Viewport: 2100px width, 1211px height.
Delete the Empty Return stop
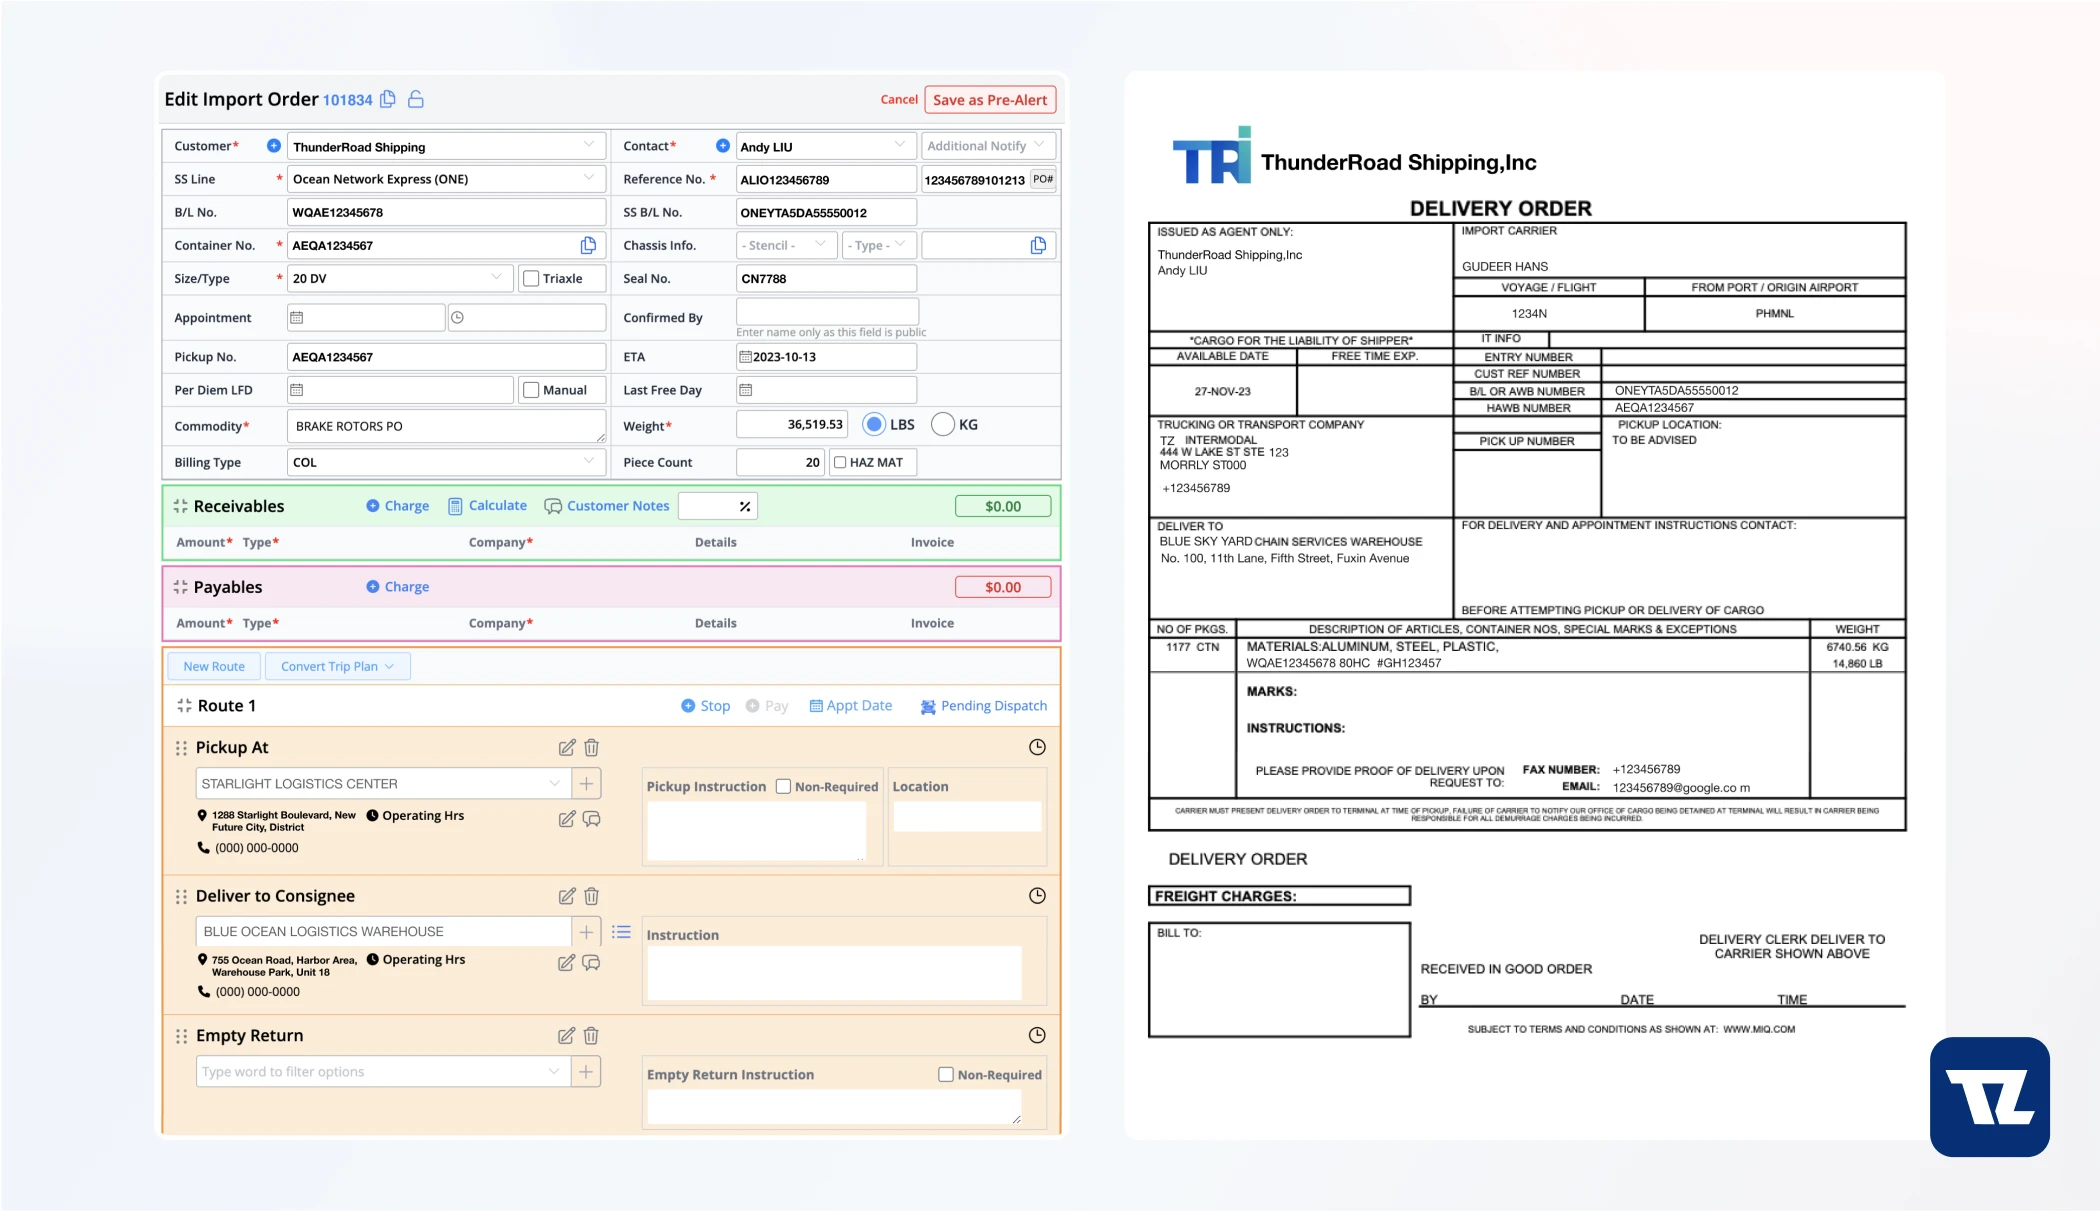tap(591, 1036)
